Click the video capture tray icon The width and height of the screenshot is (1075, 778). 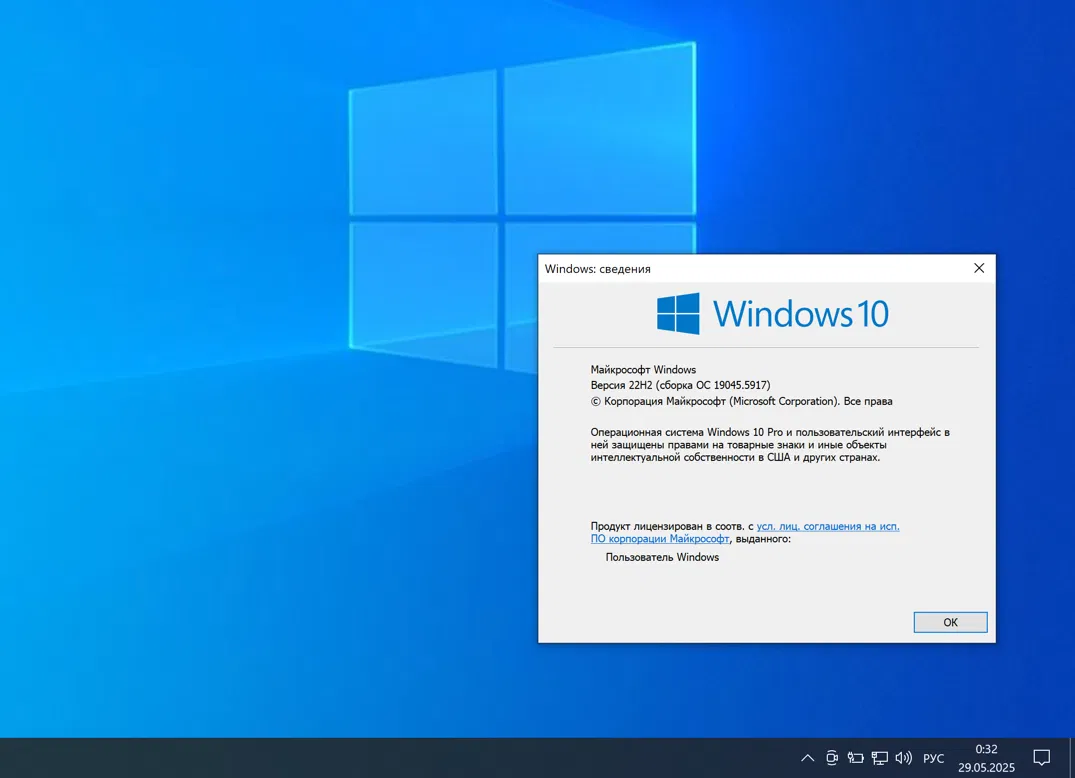coord(832,758)
